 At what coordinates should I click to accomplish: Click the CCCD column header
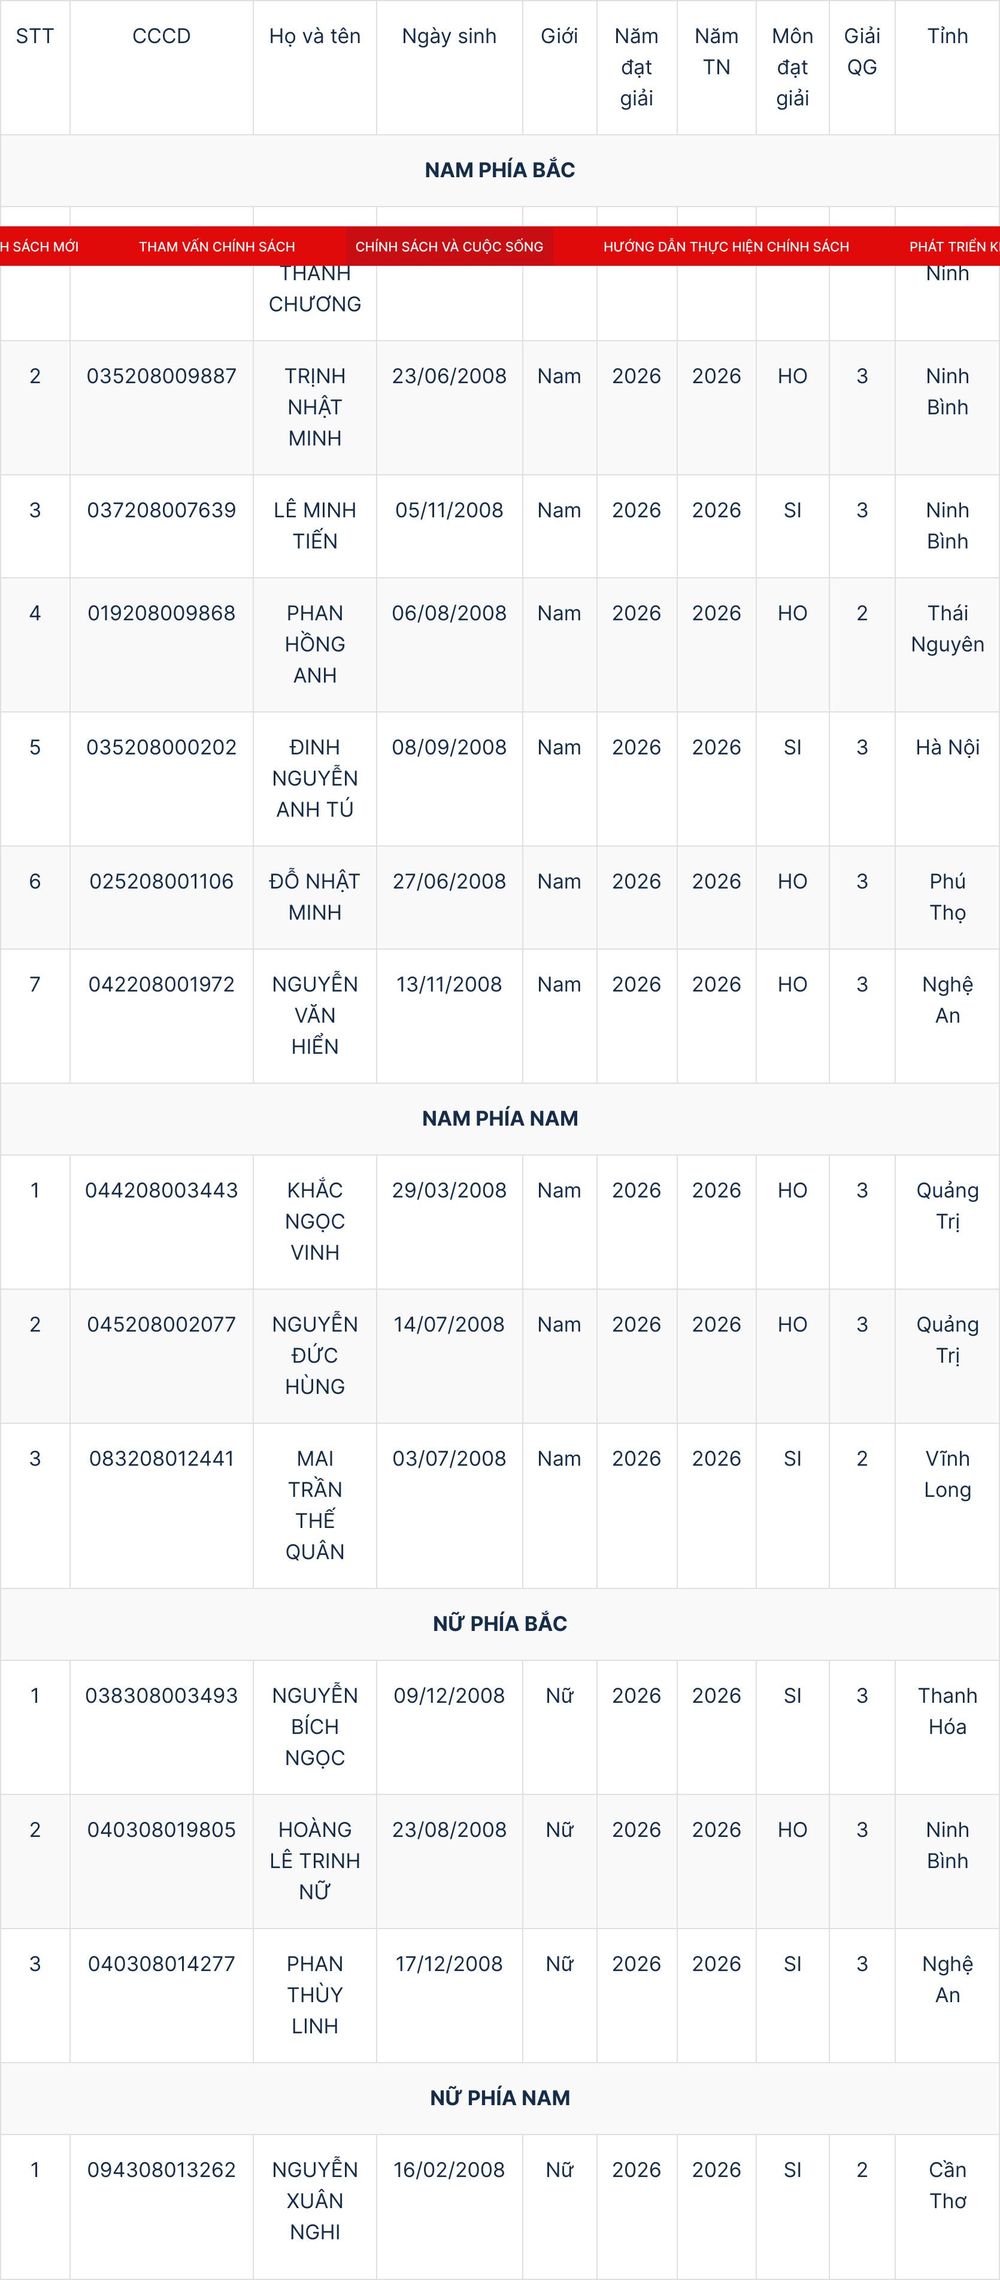tap(161, 36)
